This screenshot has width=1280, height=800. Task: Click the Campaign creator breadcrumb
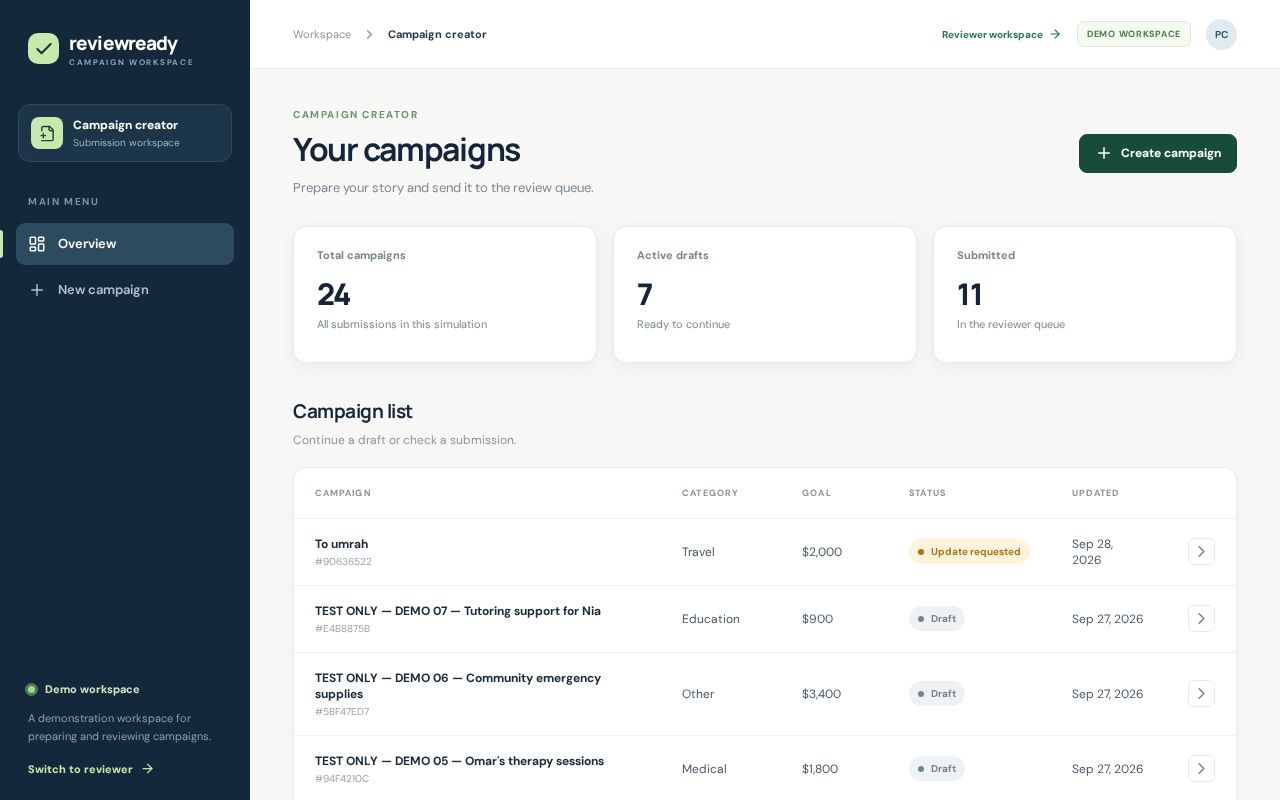click(437, 34)
